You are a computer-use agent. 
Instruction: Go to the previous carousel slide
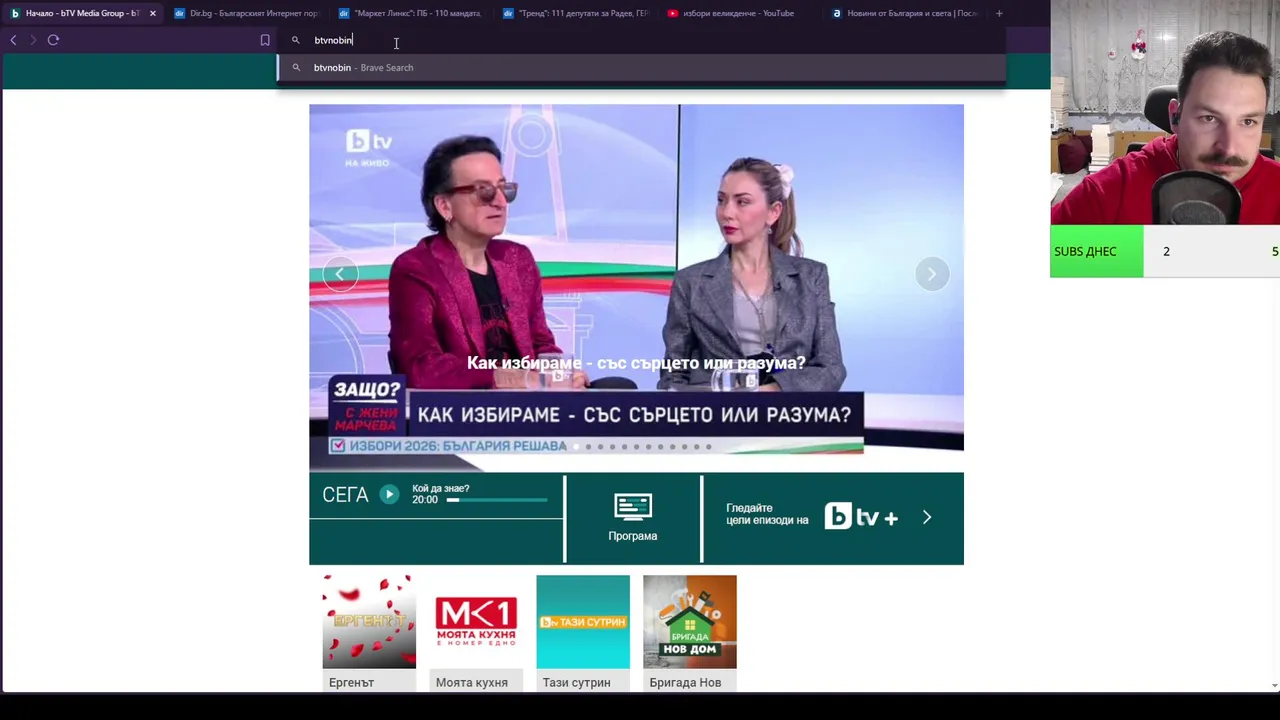339,274
